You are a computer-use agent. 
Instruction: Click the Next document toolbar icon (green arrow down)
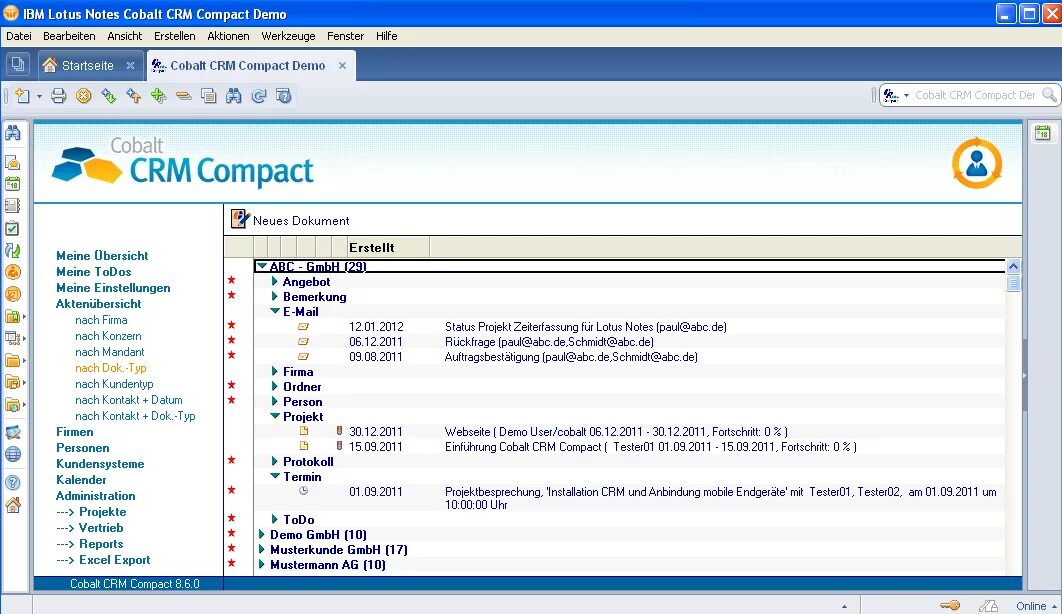click(x=108, y=96)
